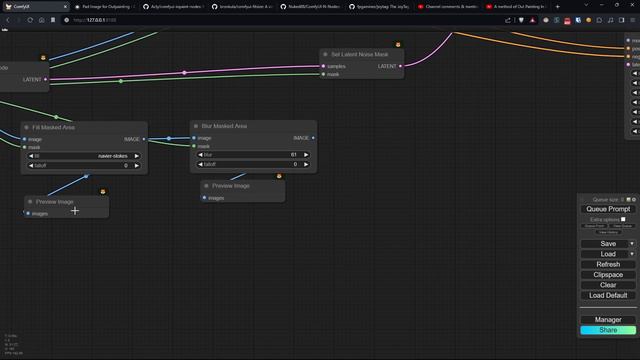Click the fox badge on the left Preview Image node
640x360 pixels.
point(103,191)
